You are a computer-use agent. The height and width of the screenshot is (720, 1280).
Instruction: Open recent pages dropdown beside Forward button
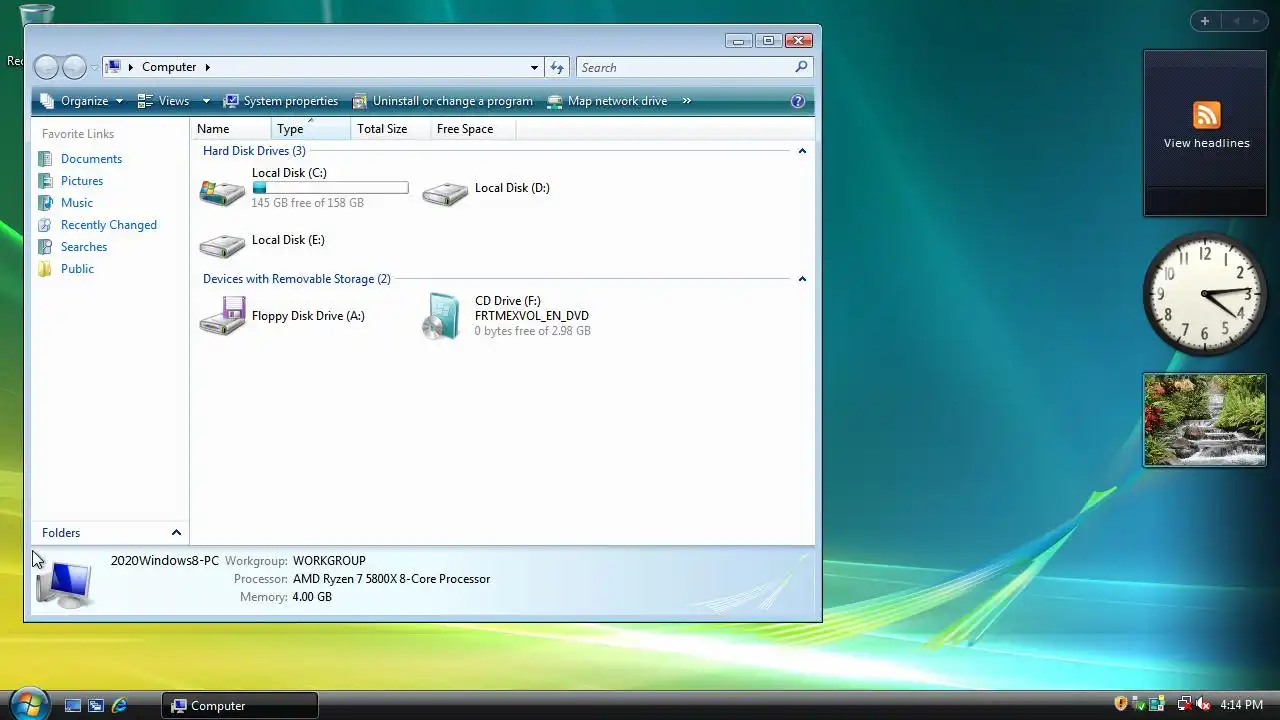click(94, 68)
